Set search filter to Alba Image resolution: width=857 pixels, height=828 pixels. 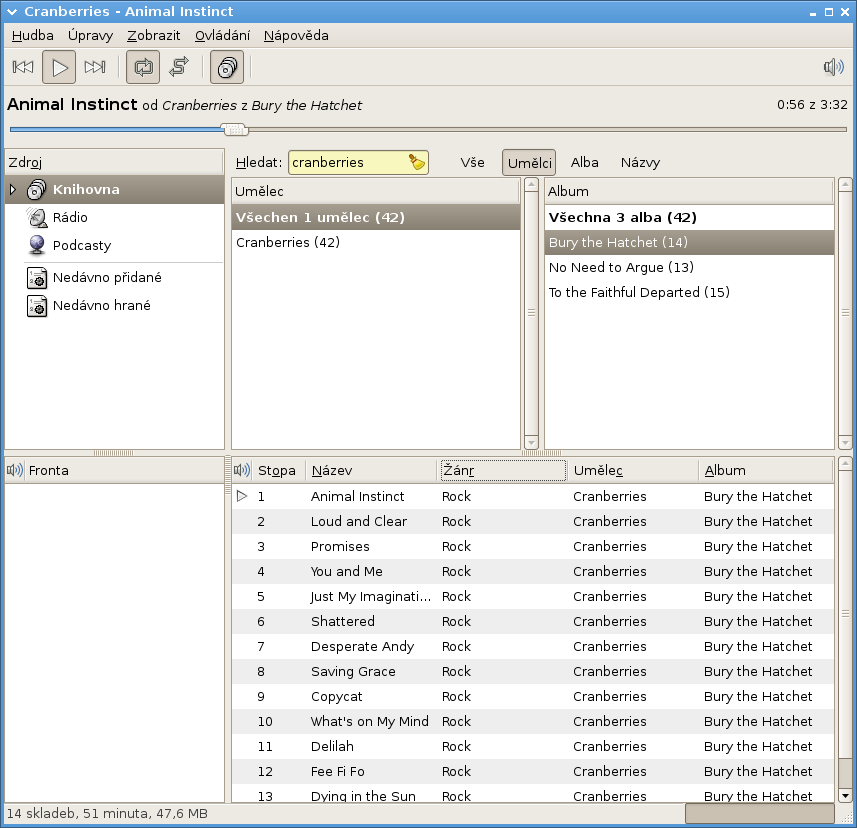tap(584, 163)
